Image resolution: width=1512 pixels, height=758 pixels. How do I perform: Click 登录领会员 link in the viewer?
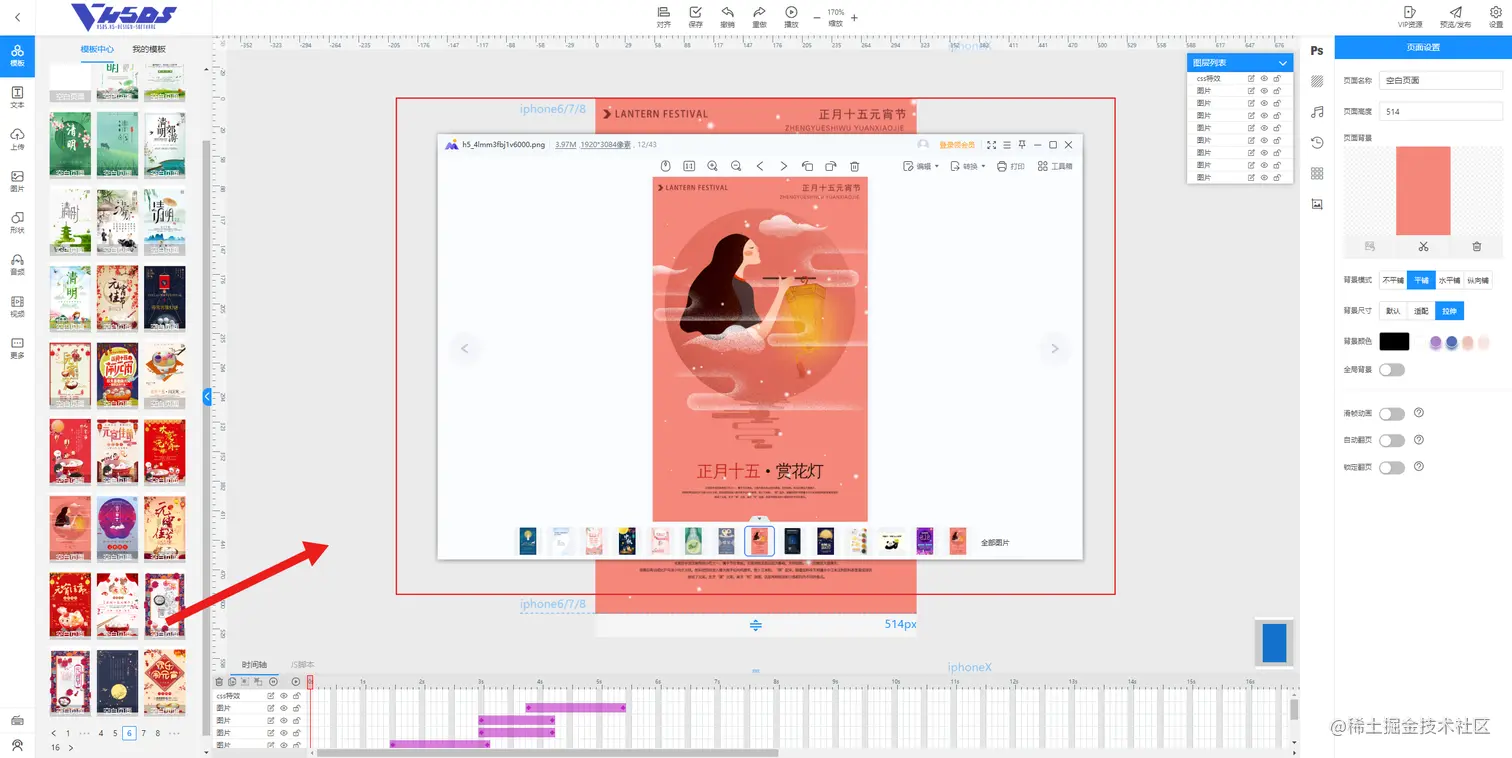click(x=956, y=145)
